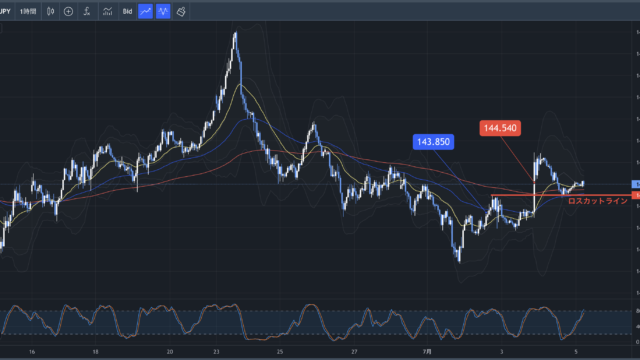This screenshot has height=360, width=640.
Task: Open the JPY currency pair selector
Action: pos(6,11)
